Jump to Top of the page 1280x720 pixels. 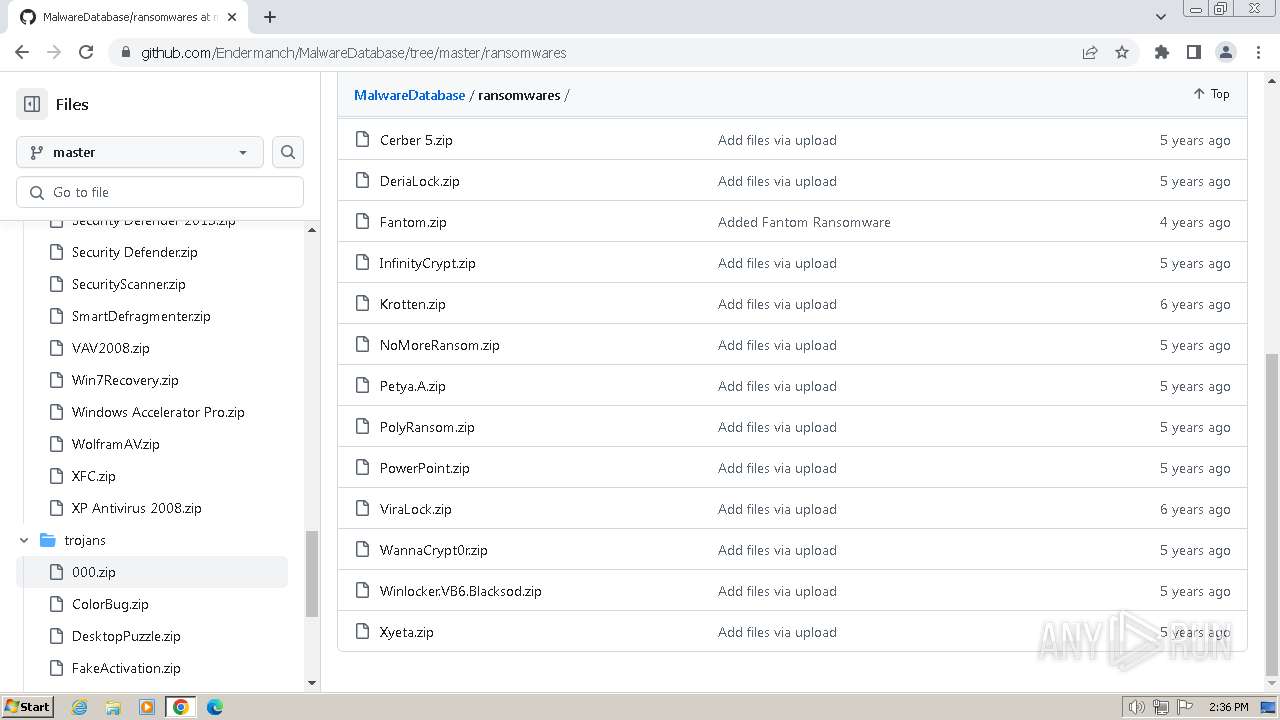click(x=1211, y=94)
